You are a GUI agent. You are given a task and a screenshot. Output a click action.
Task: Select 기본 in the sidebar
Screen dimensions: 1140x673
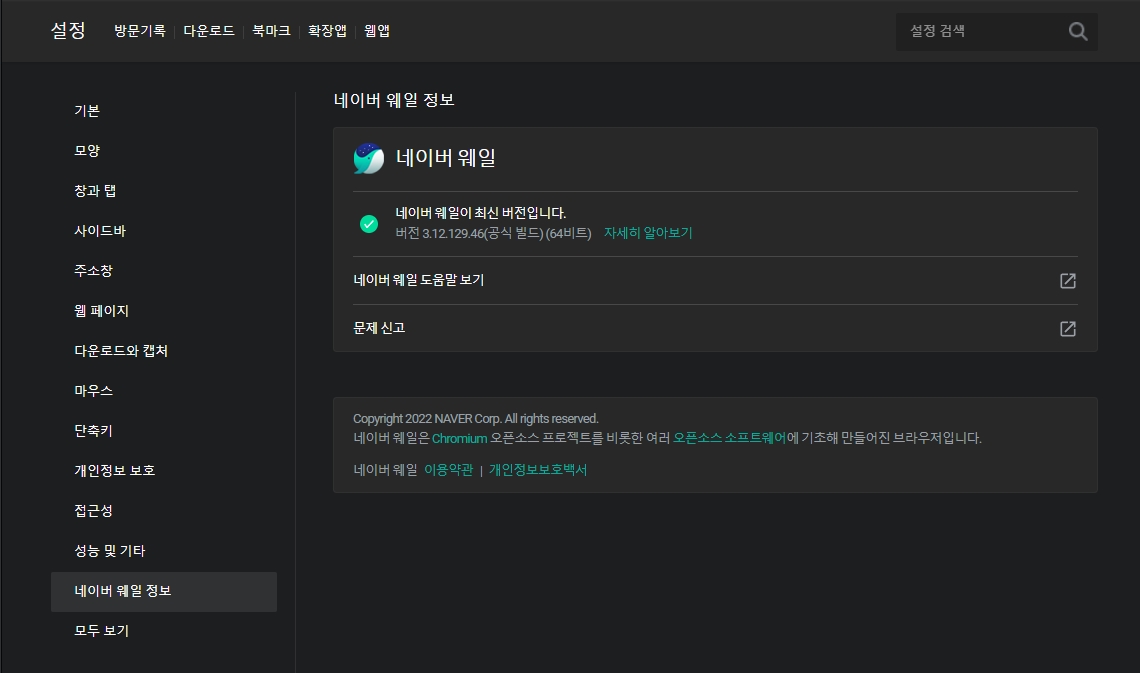coord(164,110)
